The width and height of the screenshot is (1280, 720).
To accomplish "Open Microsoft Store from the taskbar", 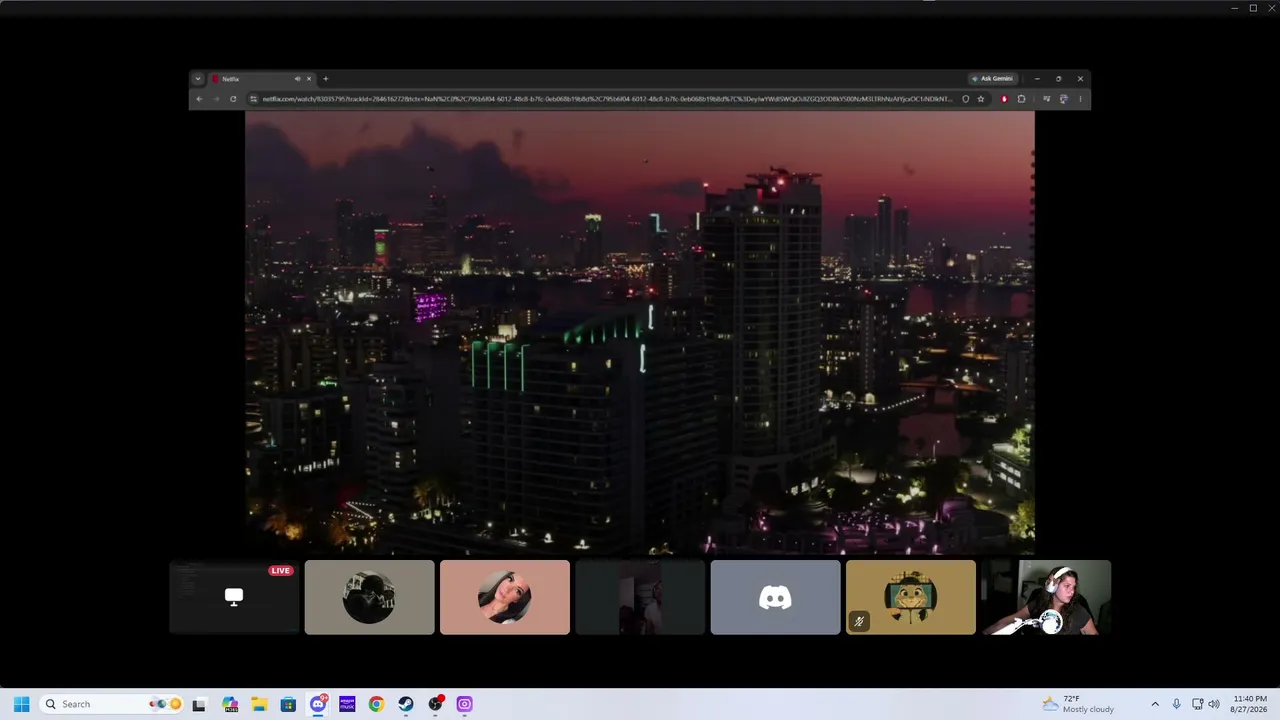I will 288,704.
